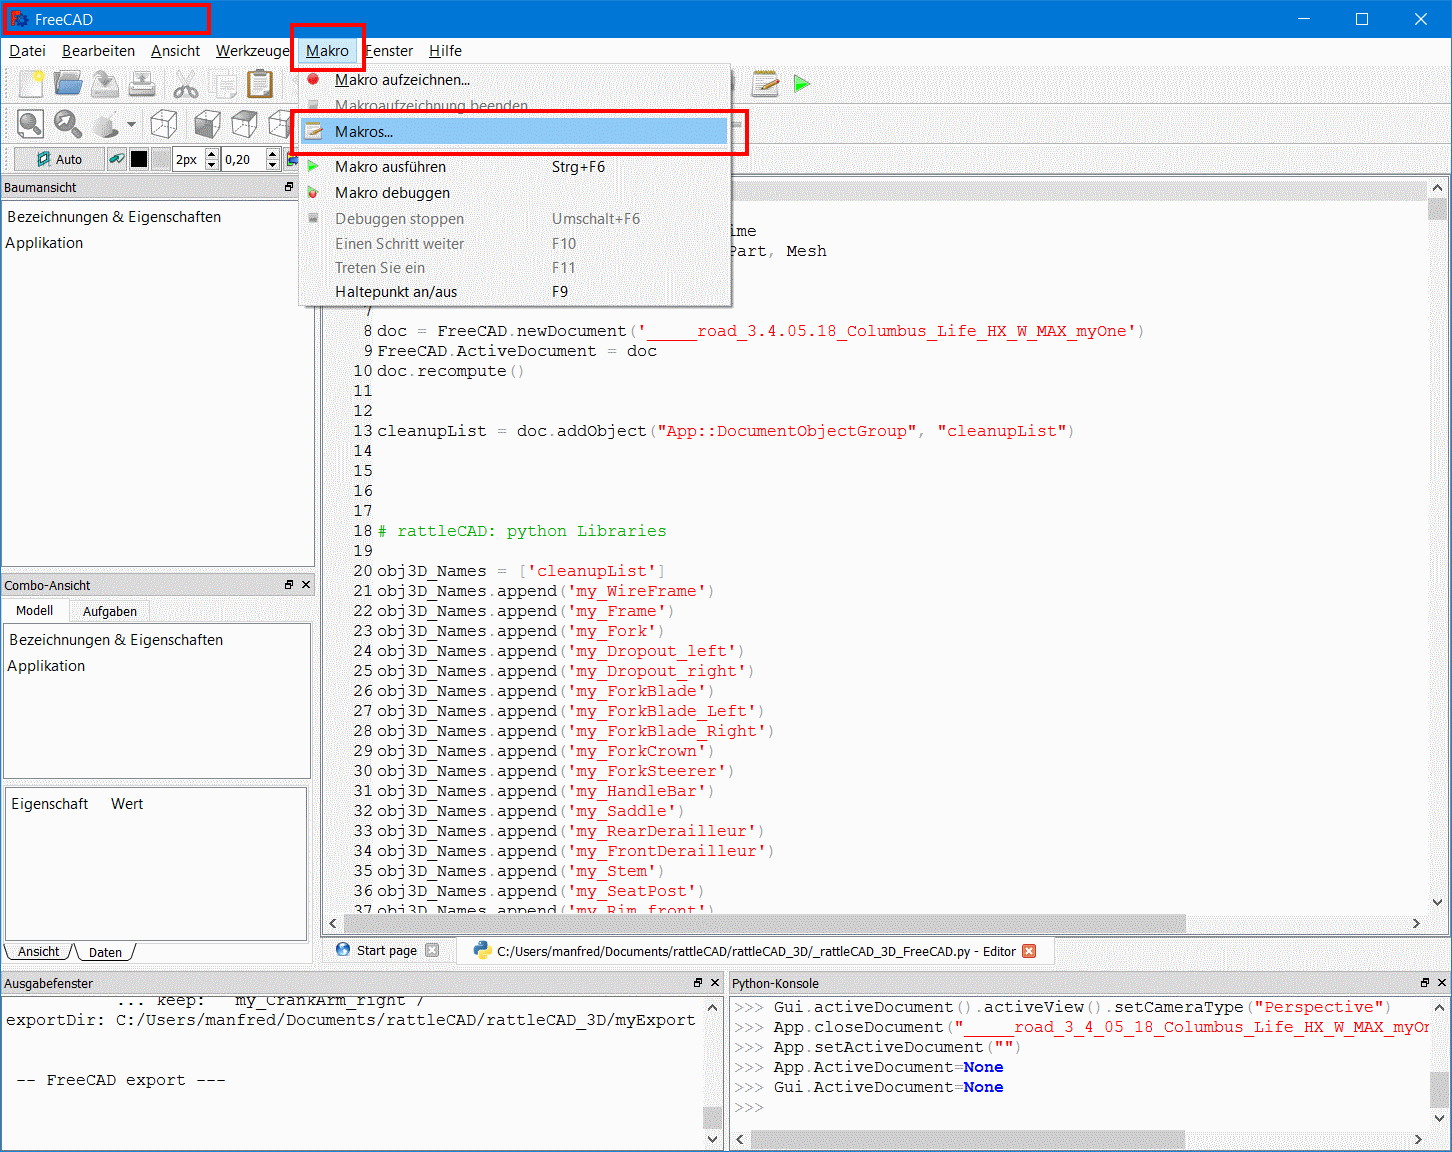This screenshot has height=1152, width=1452.
Task: Select the _rattleCAD_3D_FreeCAD.py Editor tab
Action: coord(756,951)
